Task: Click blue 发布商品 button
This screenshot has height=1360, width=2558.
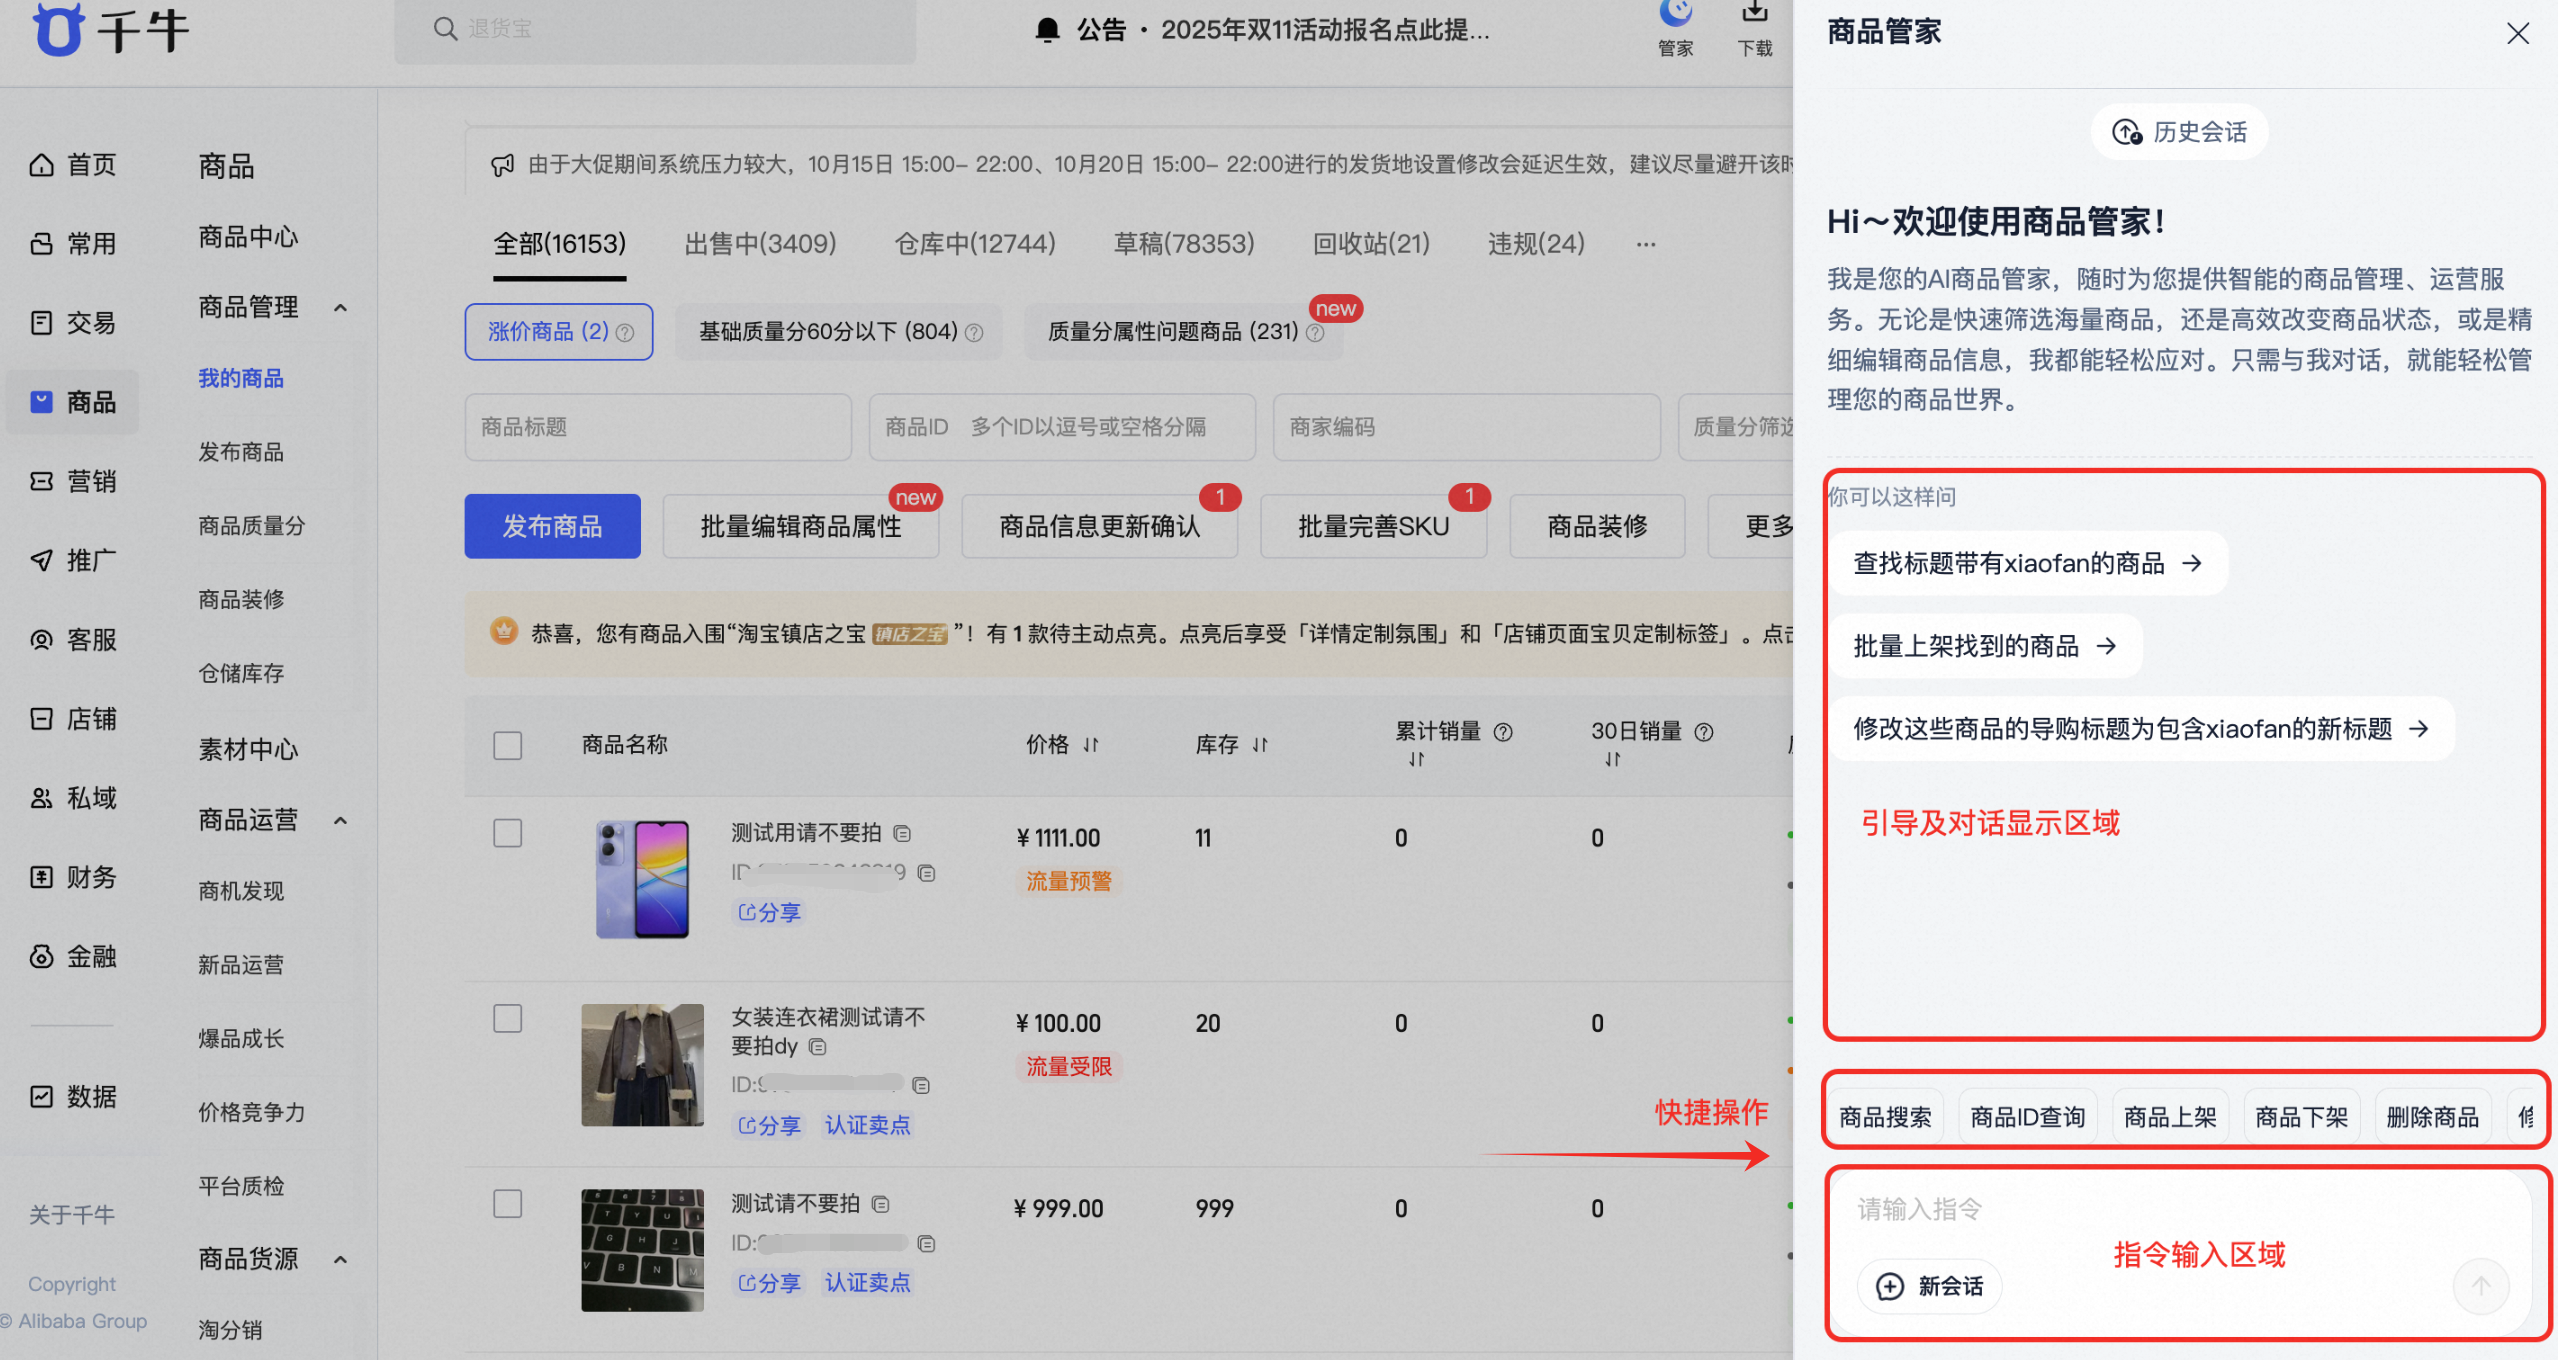Action: click(552, 526)
